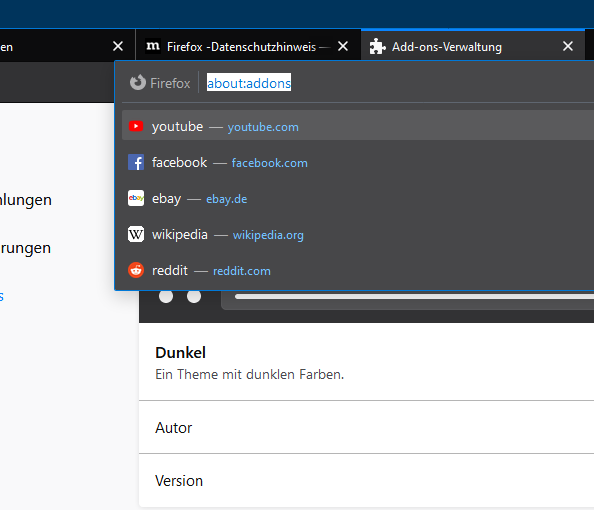The image size is (594, 510).
Task: Switch to the Add-ons-Verwaltung tab
Action: [x=473, y=46]
